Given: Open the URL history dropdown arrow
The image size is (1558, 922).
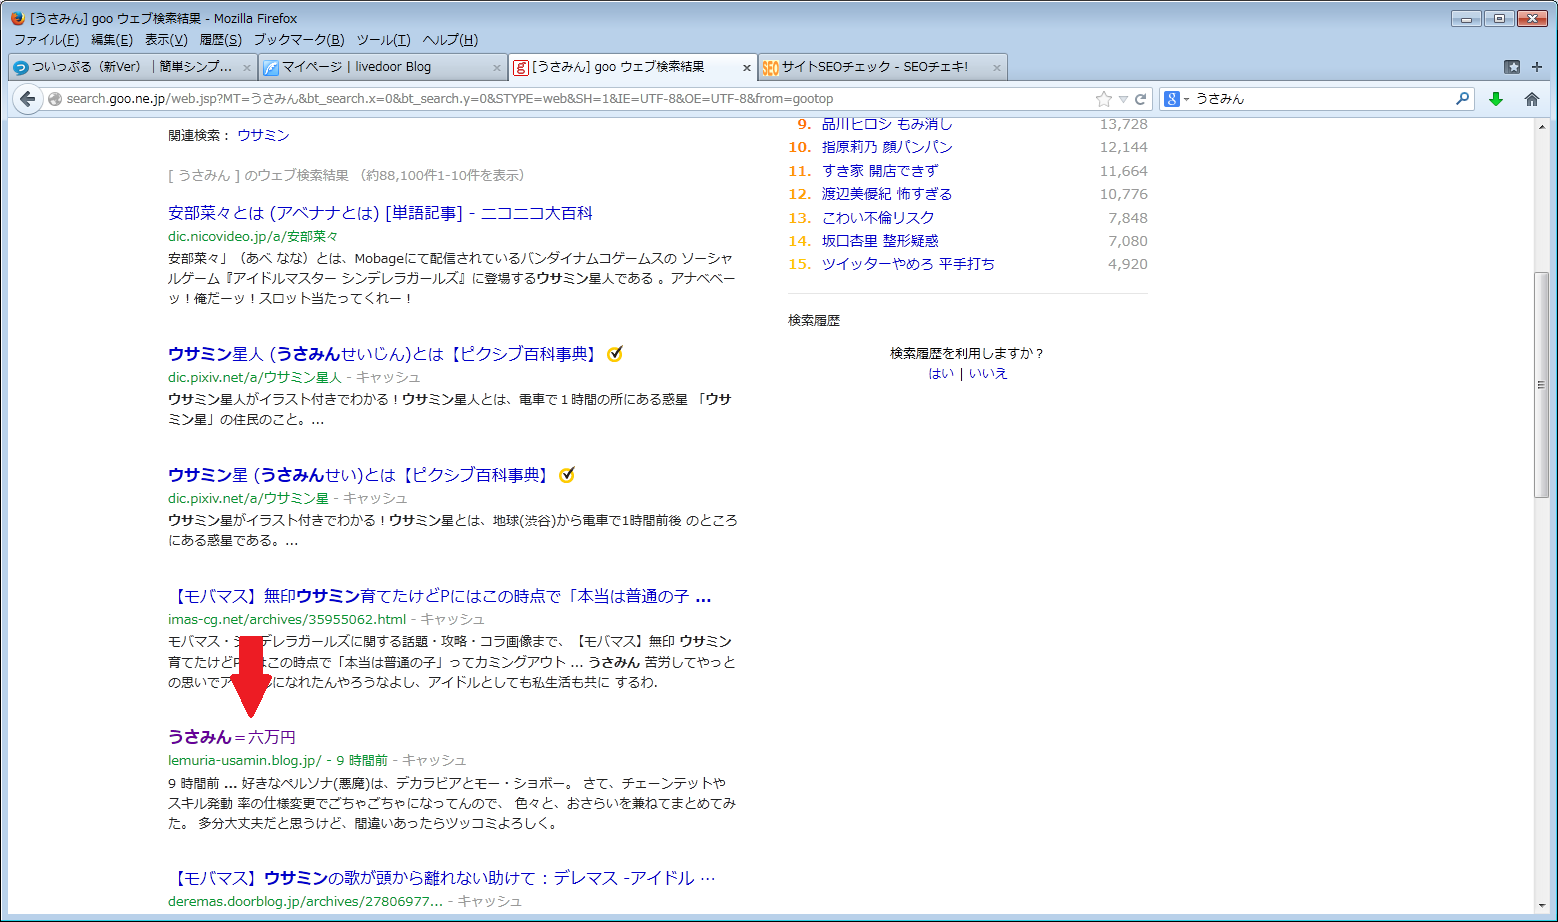Looking at the screenshot, I should click(1123, 99).
